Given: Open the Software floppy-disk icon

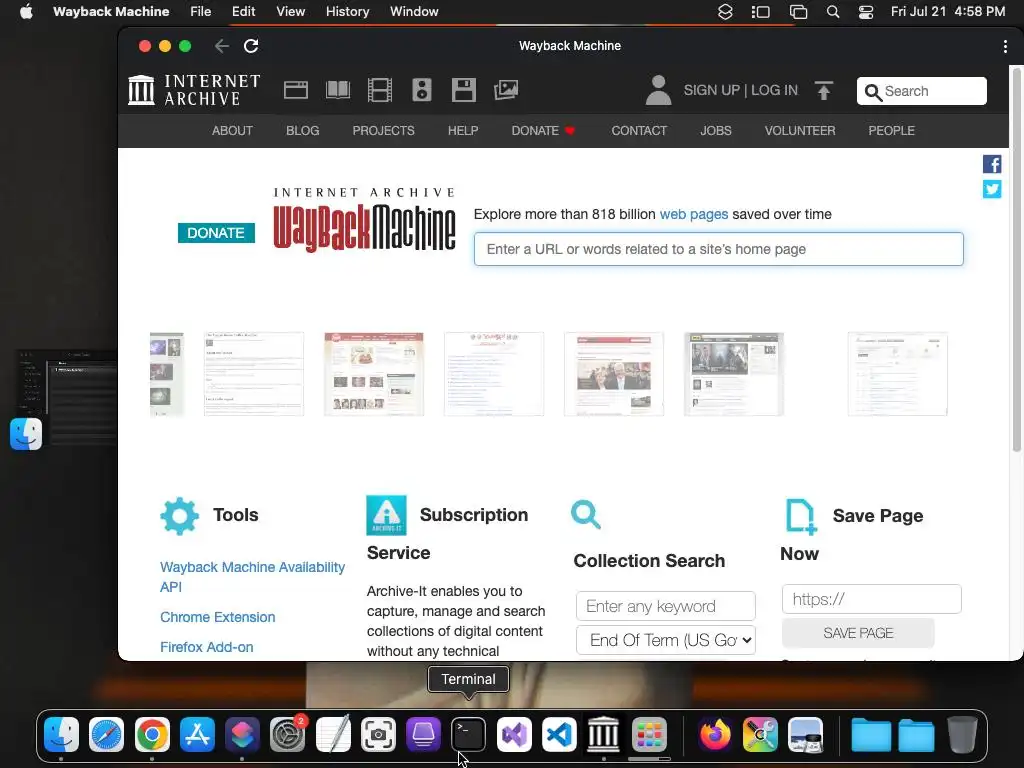Looking at the screenshot, I should [464, 90].
